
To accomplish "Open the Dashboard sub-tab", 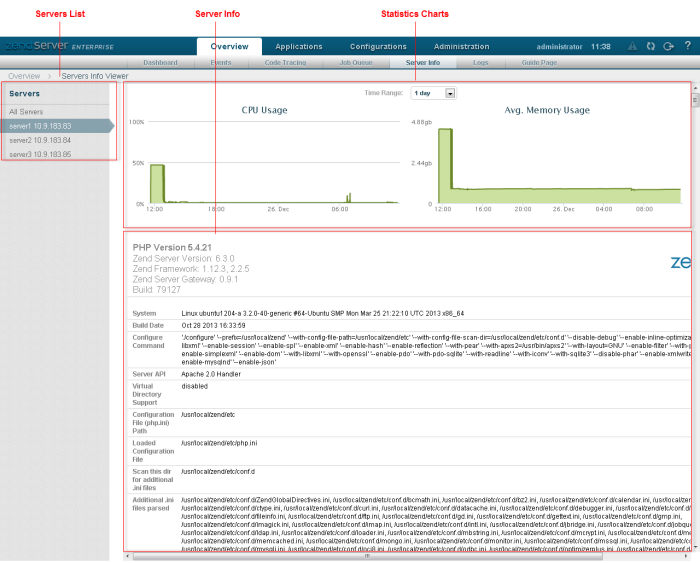I will (x=160, y=62).
